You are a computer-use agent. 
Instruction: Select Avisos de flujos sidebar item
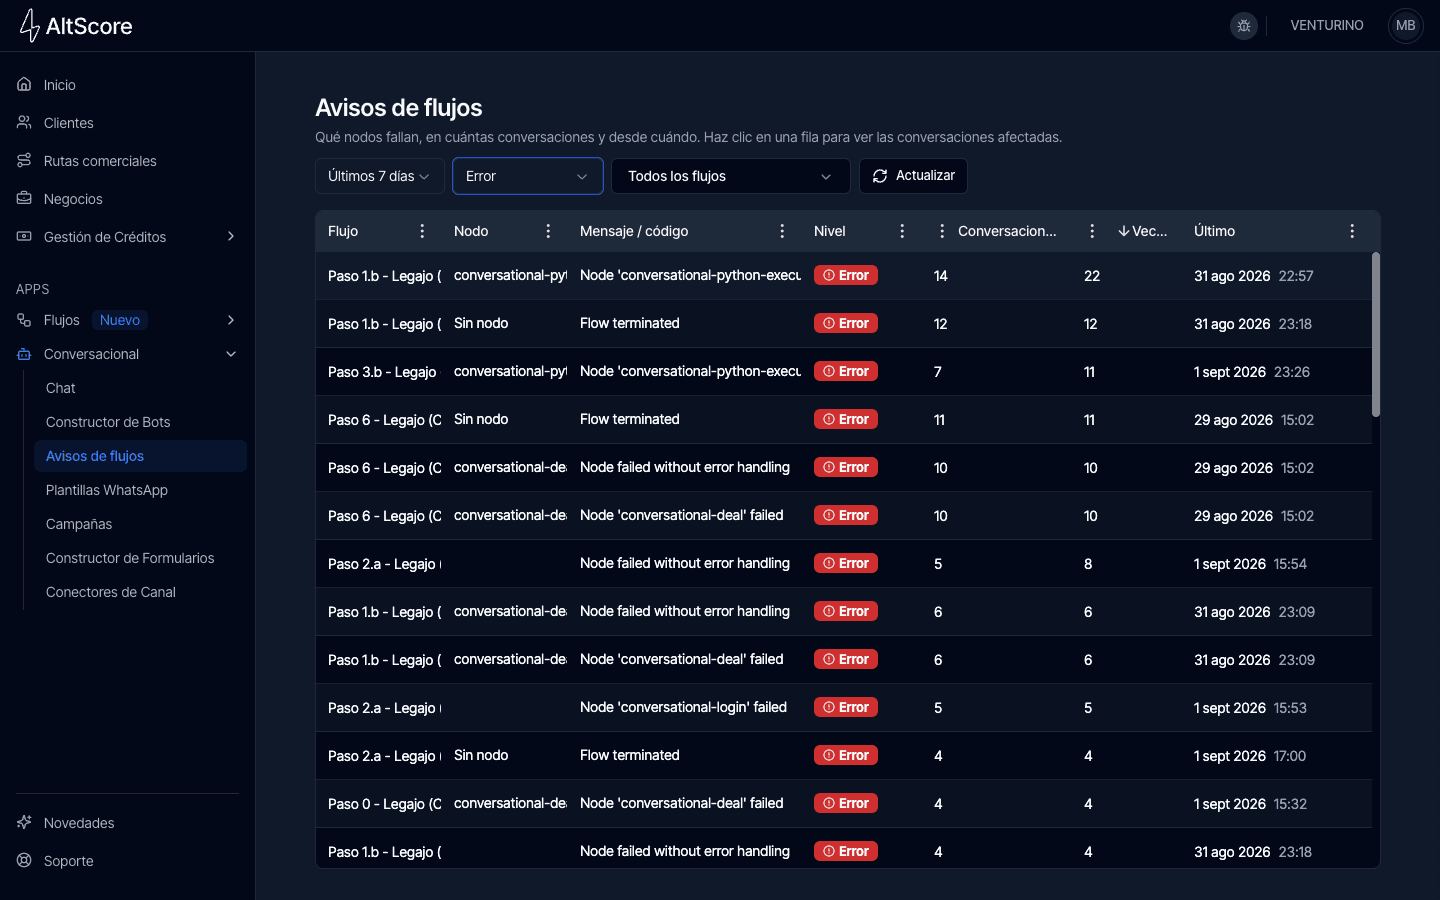(140, 456)
